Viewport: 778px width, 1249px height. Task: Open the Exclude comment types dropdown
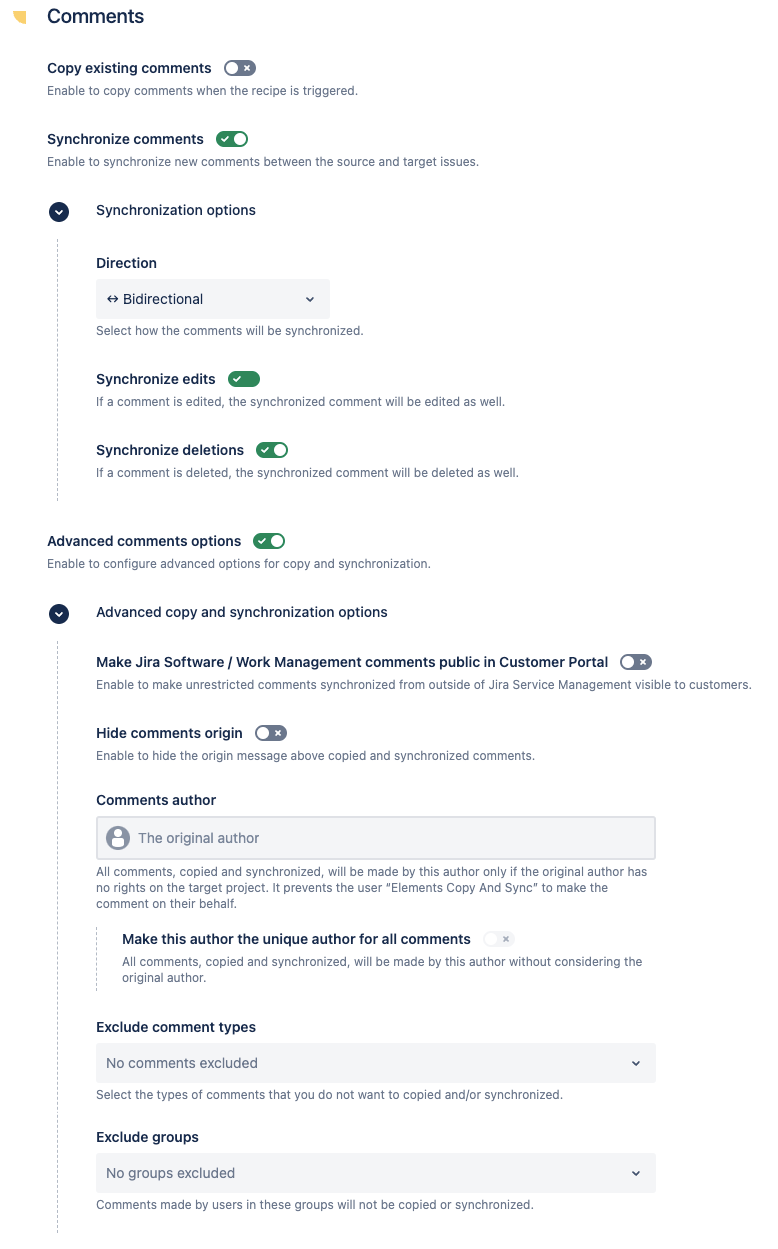(375, 1063)
